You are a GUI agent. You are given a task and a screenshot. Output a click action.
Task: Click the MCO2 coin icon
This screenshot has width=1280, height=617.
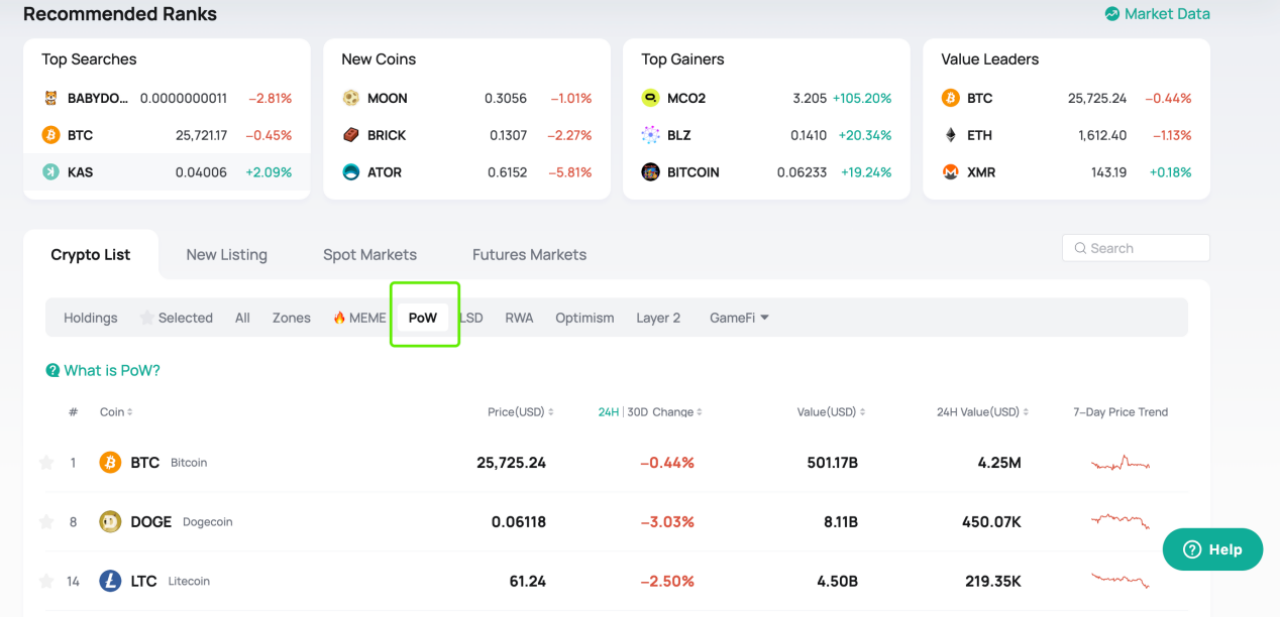pyautogui.click(x=651, y=98)
